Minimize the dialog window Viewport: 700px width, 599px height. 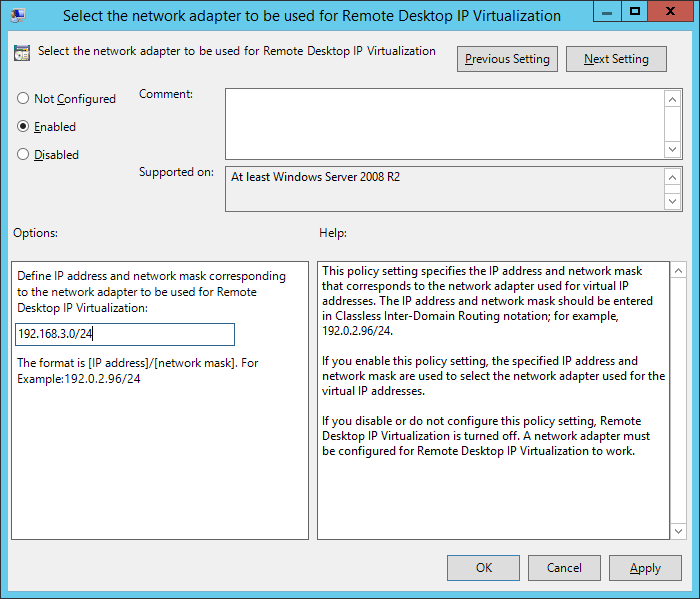pyautogui.click(x=607, y=12)
